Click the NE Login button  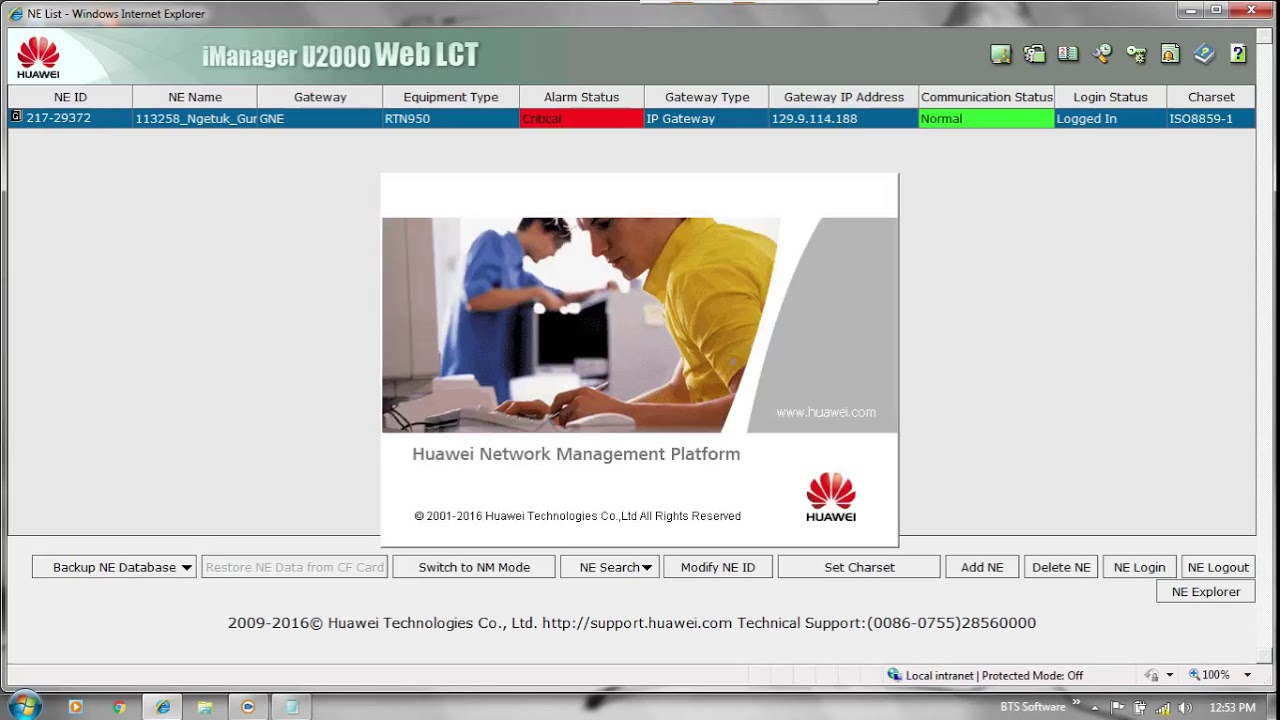[1139, 567]
